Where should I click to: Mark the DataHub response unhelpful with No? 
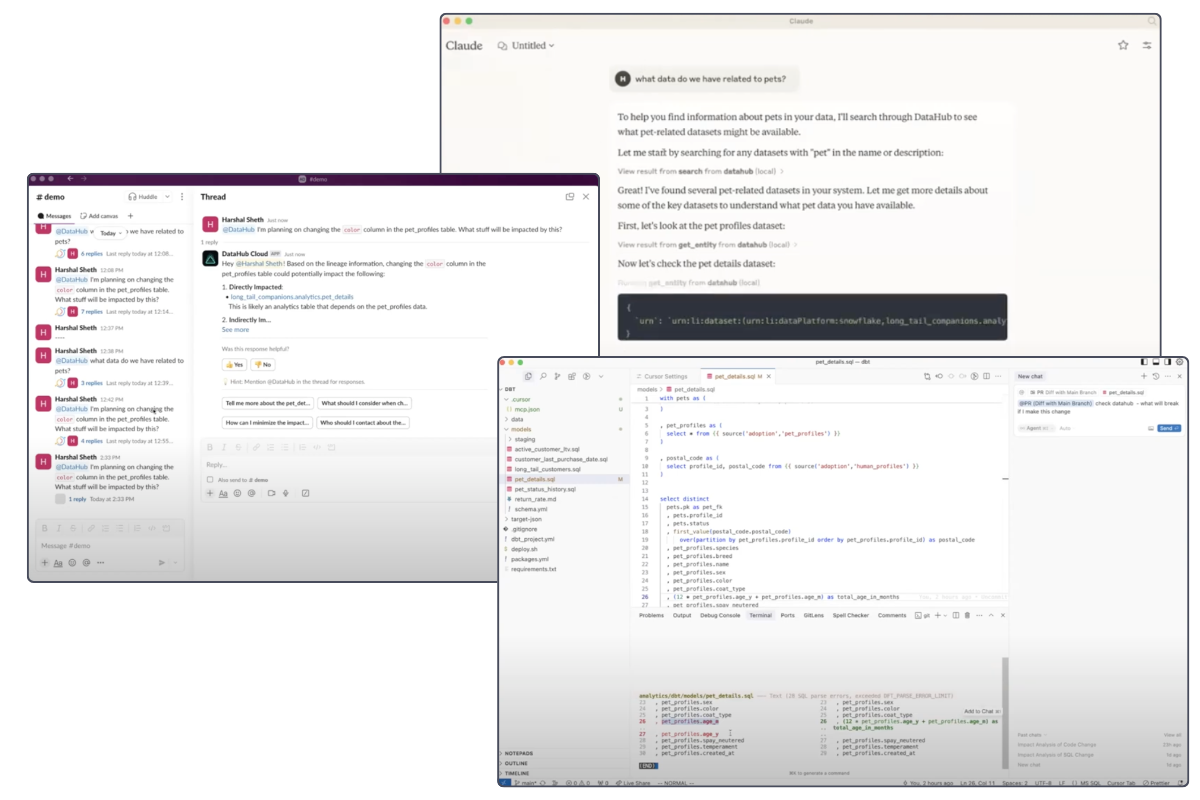[262, 365]
